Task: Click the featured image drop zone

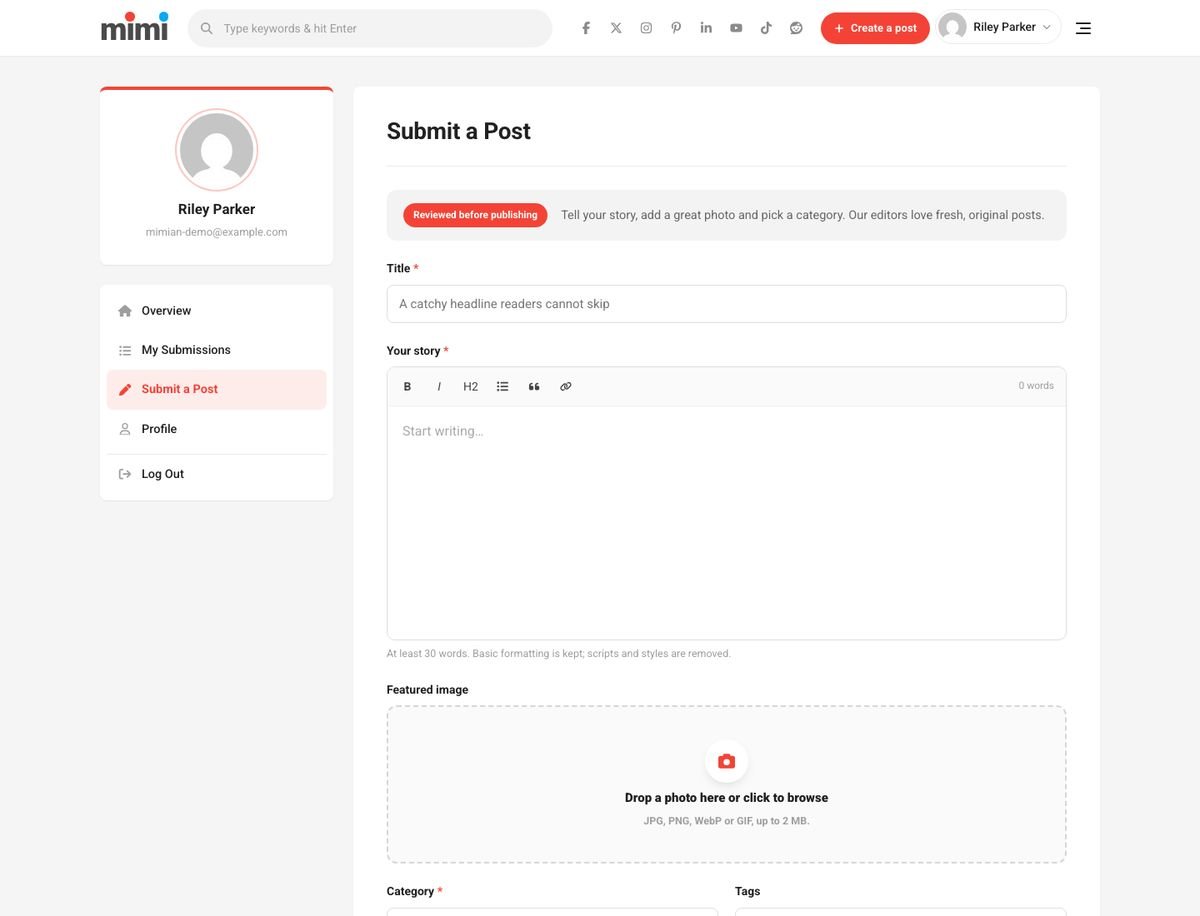Action: click(x=726, y=785)
